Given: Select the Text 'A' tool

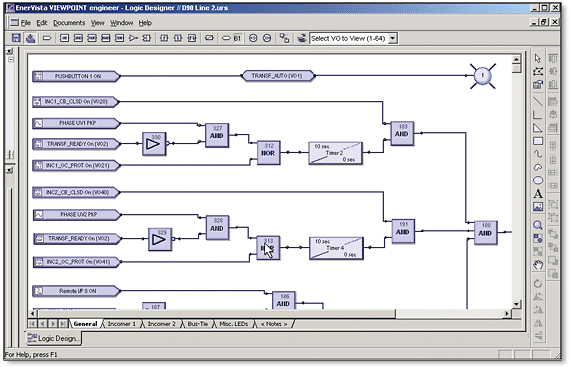Looking at the screenshot, I should (x=538, y=194).
